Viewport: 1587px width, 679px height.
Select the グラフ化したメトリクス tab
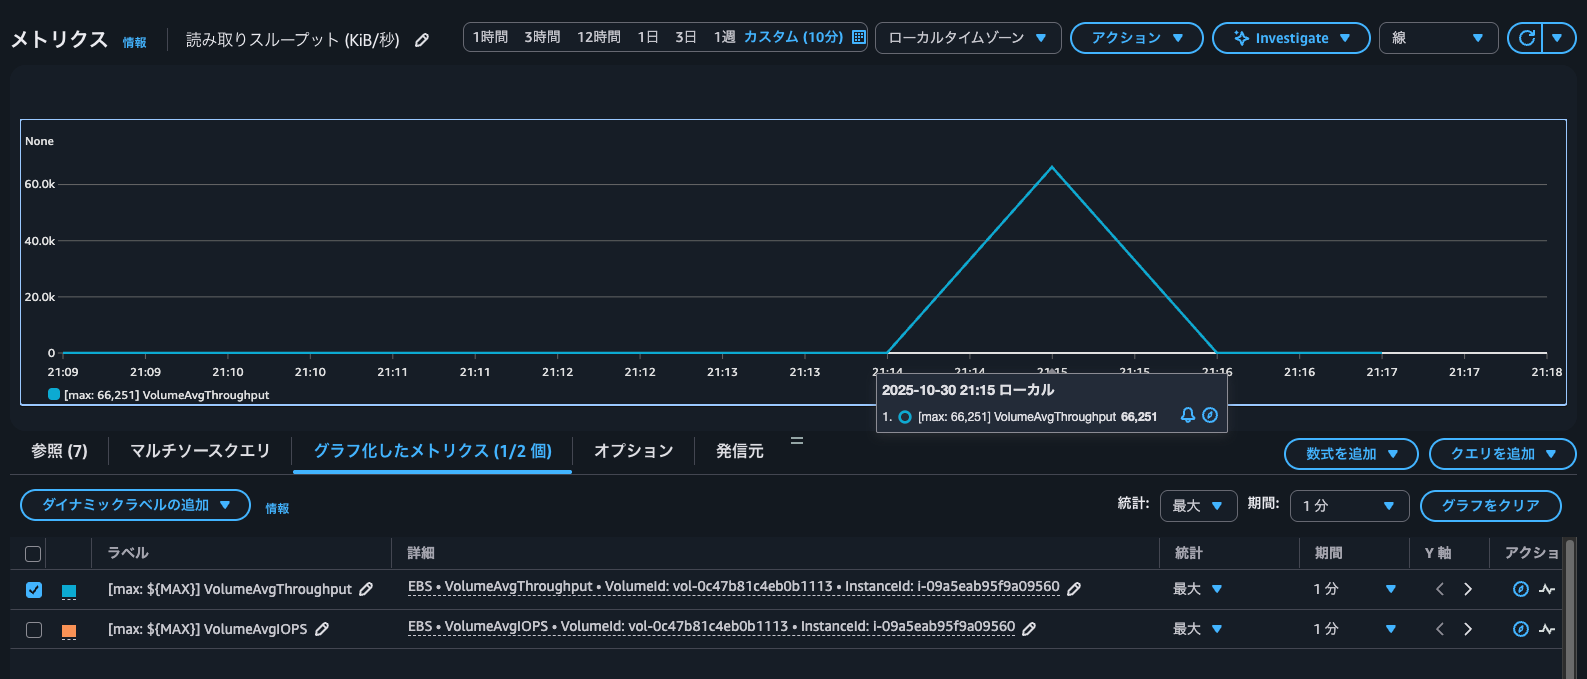(432, 451)
